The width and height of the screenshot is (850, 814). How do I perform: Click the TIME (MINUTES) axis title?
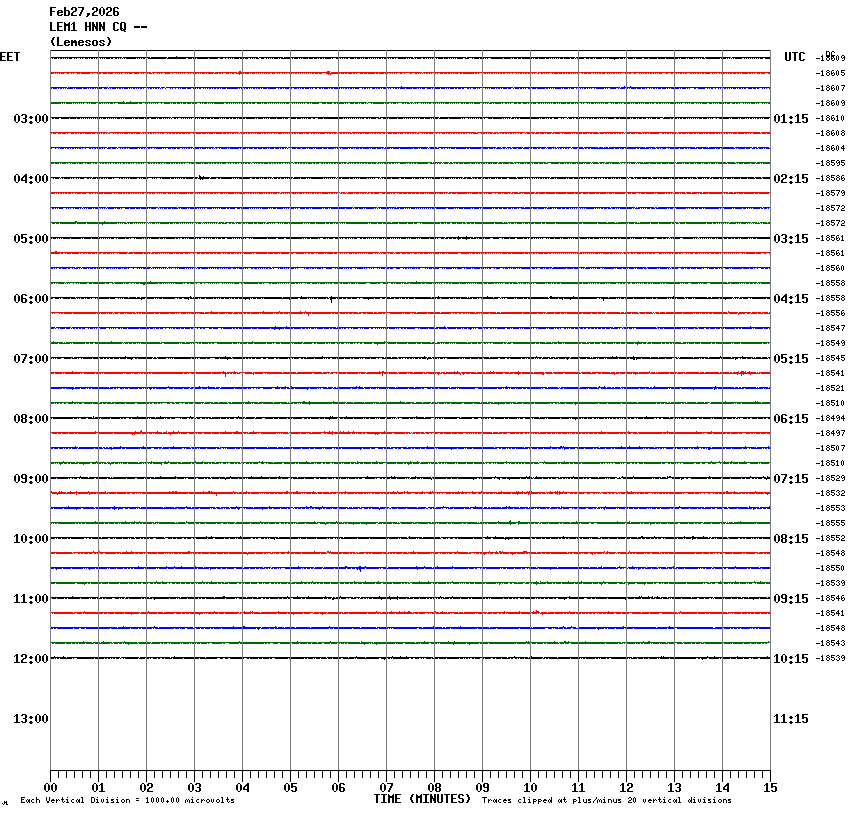[x=422, y=799]
